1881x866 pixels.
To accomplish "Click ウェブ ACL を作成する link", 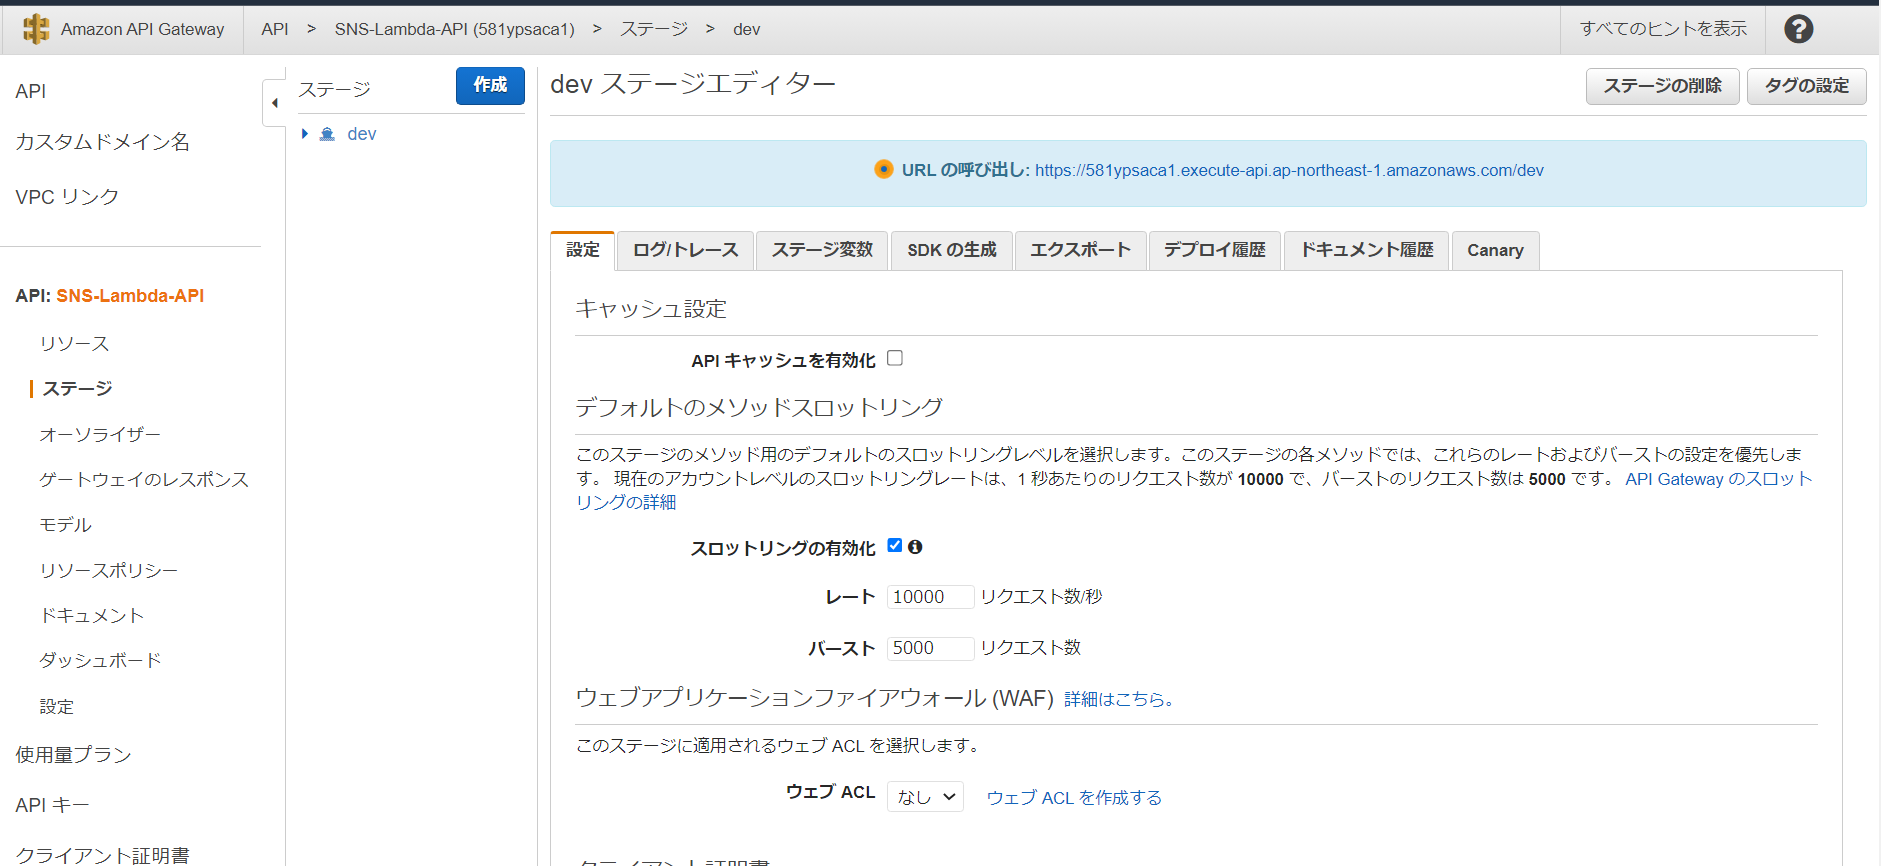I will click(1074, 797).
